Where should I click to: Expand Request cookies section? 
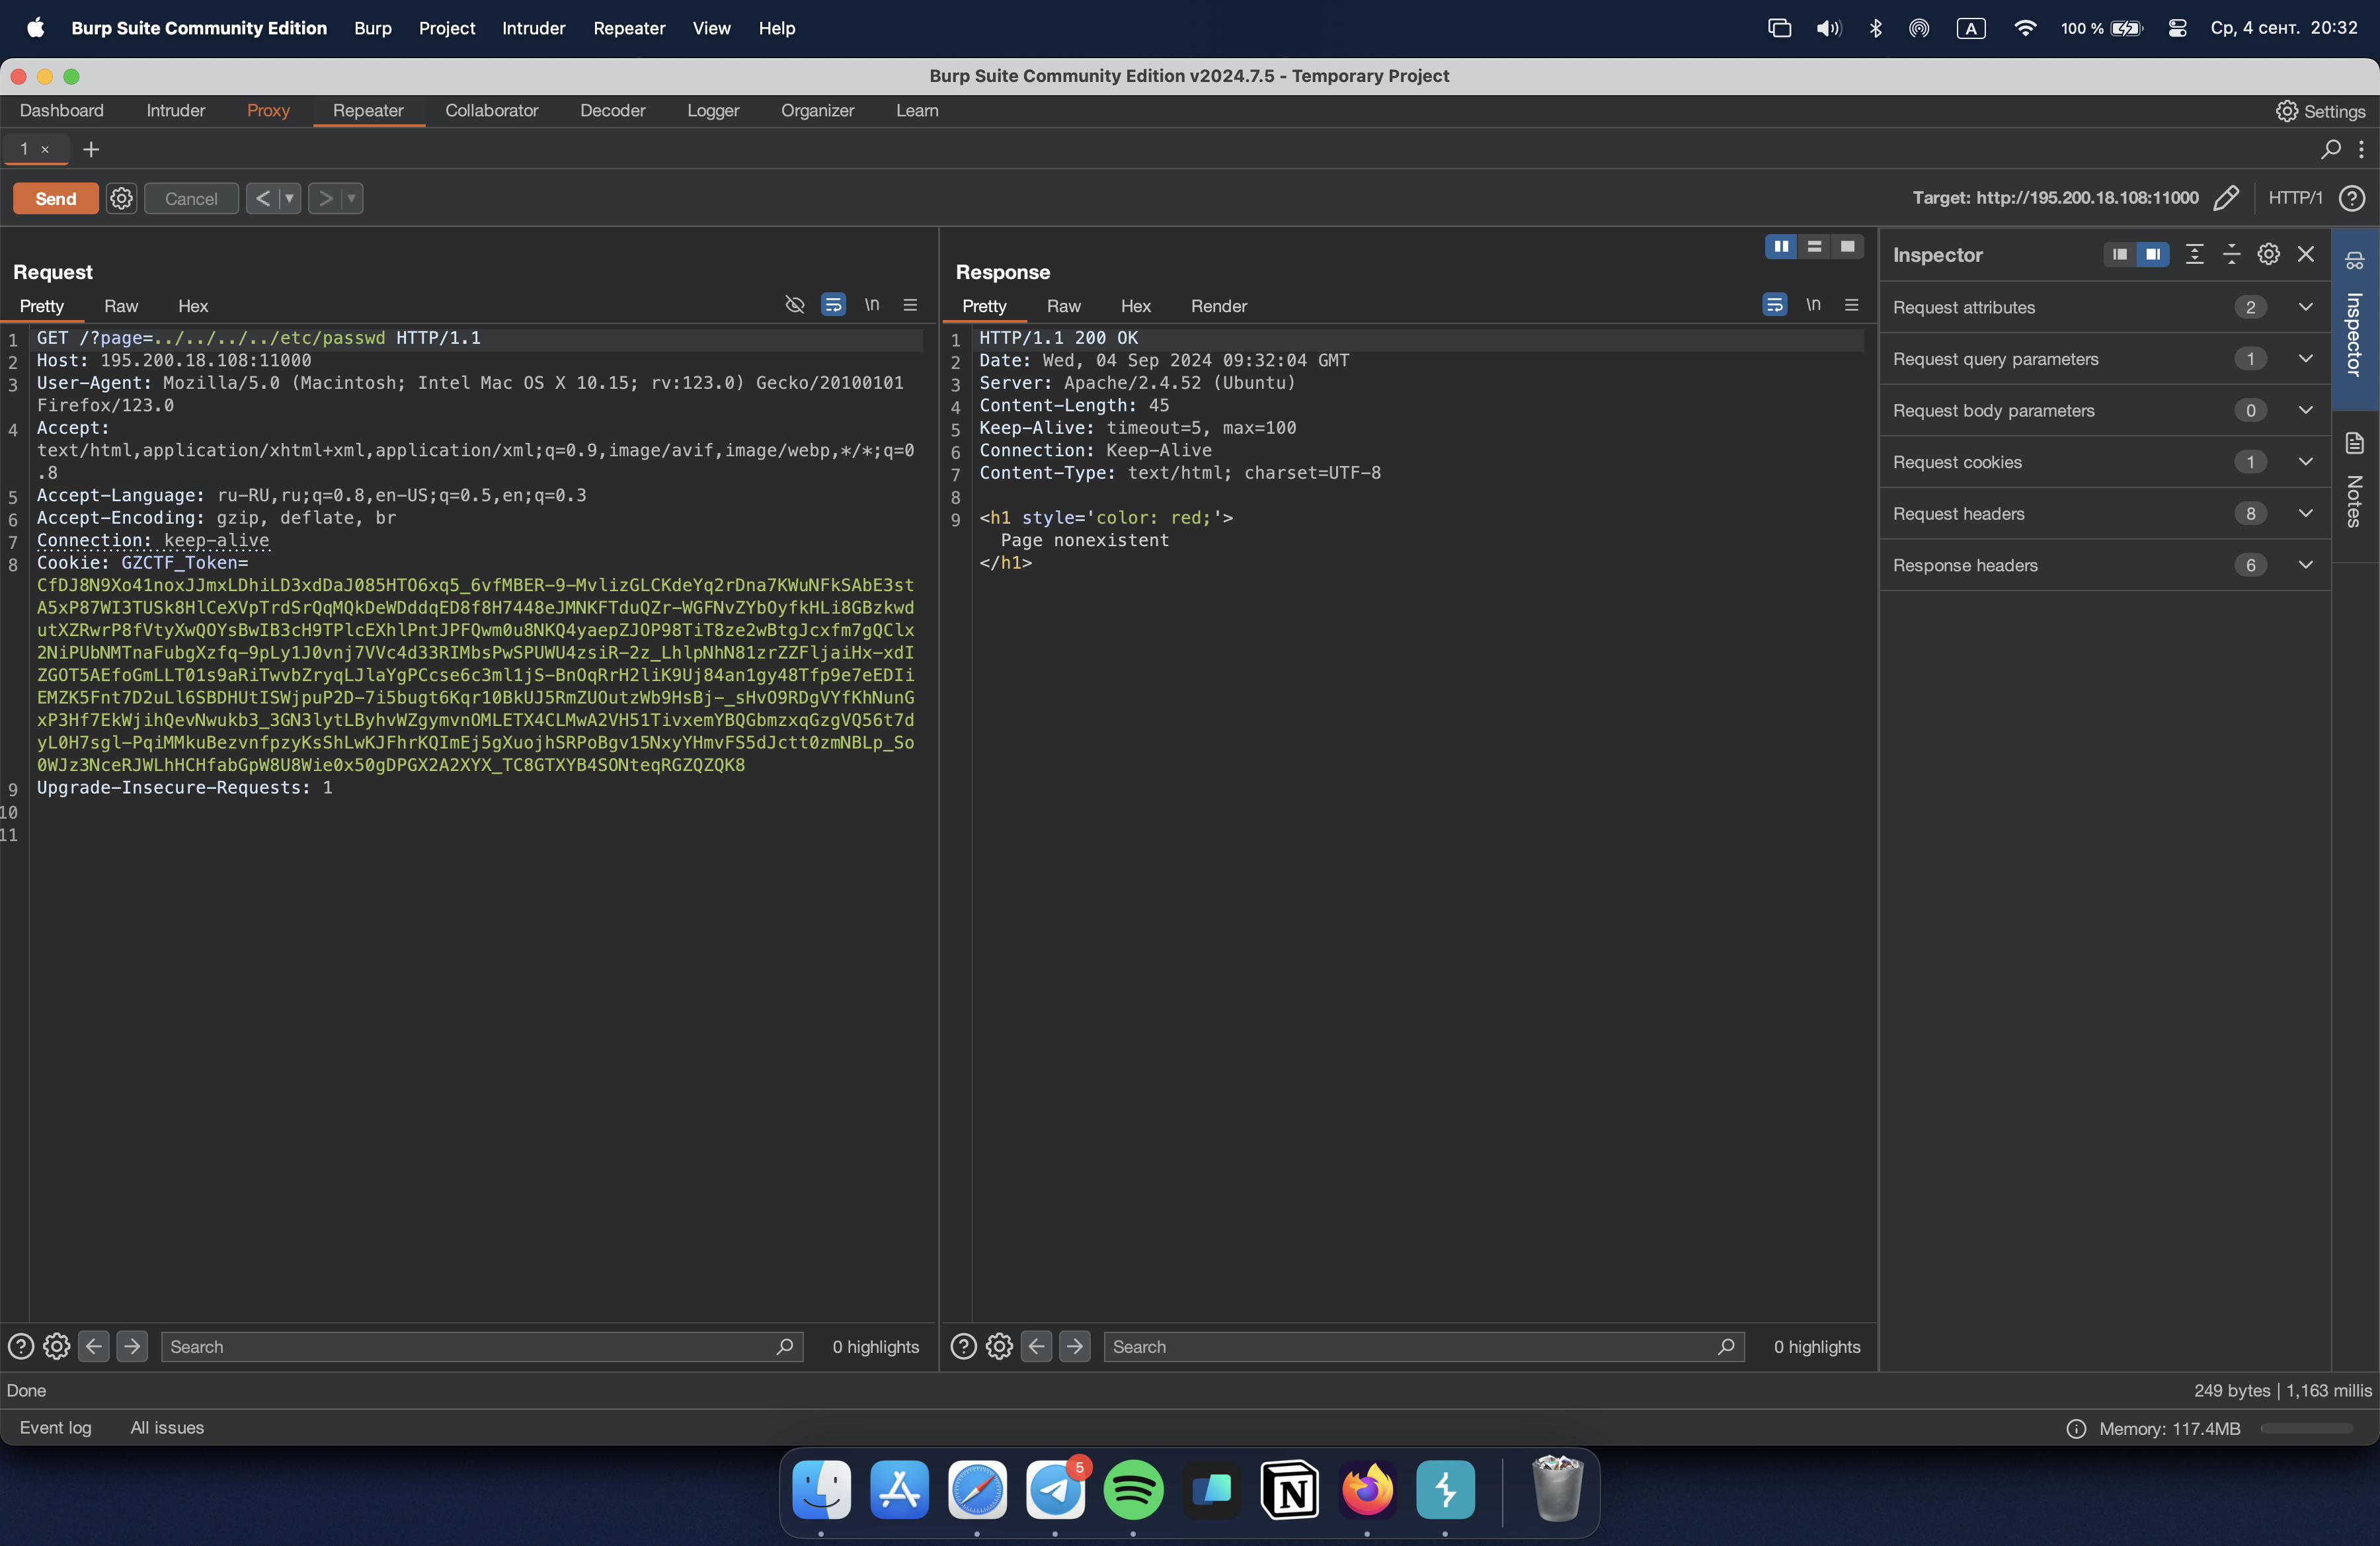pyautogui.click(x=2305, y=461)
